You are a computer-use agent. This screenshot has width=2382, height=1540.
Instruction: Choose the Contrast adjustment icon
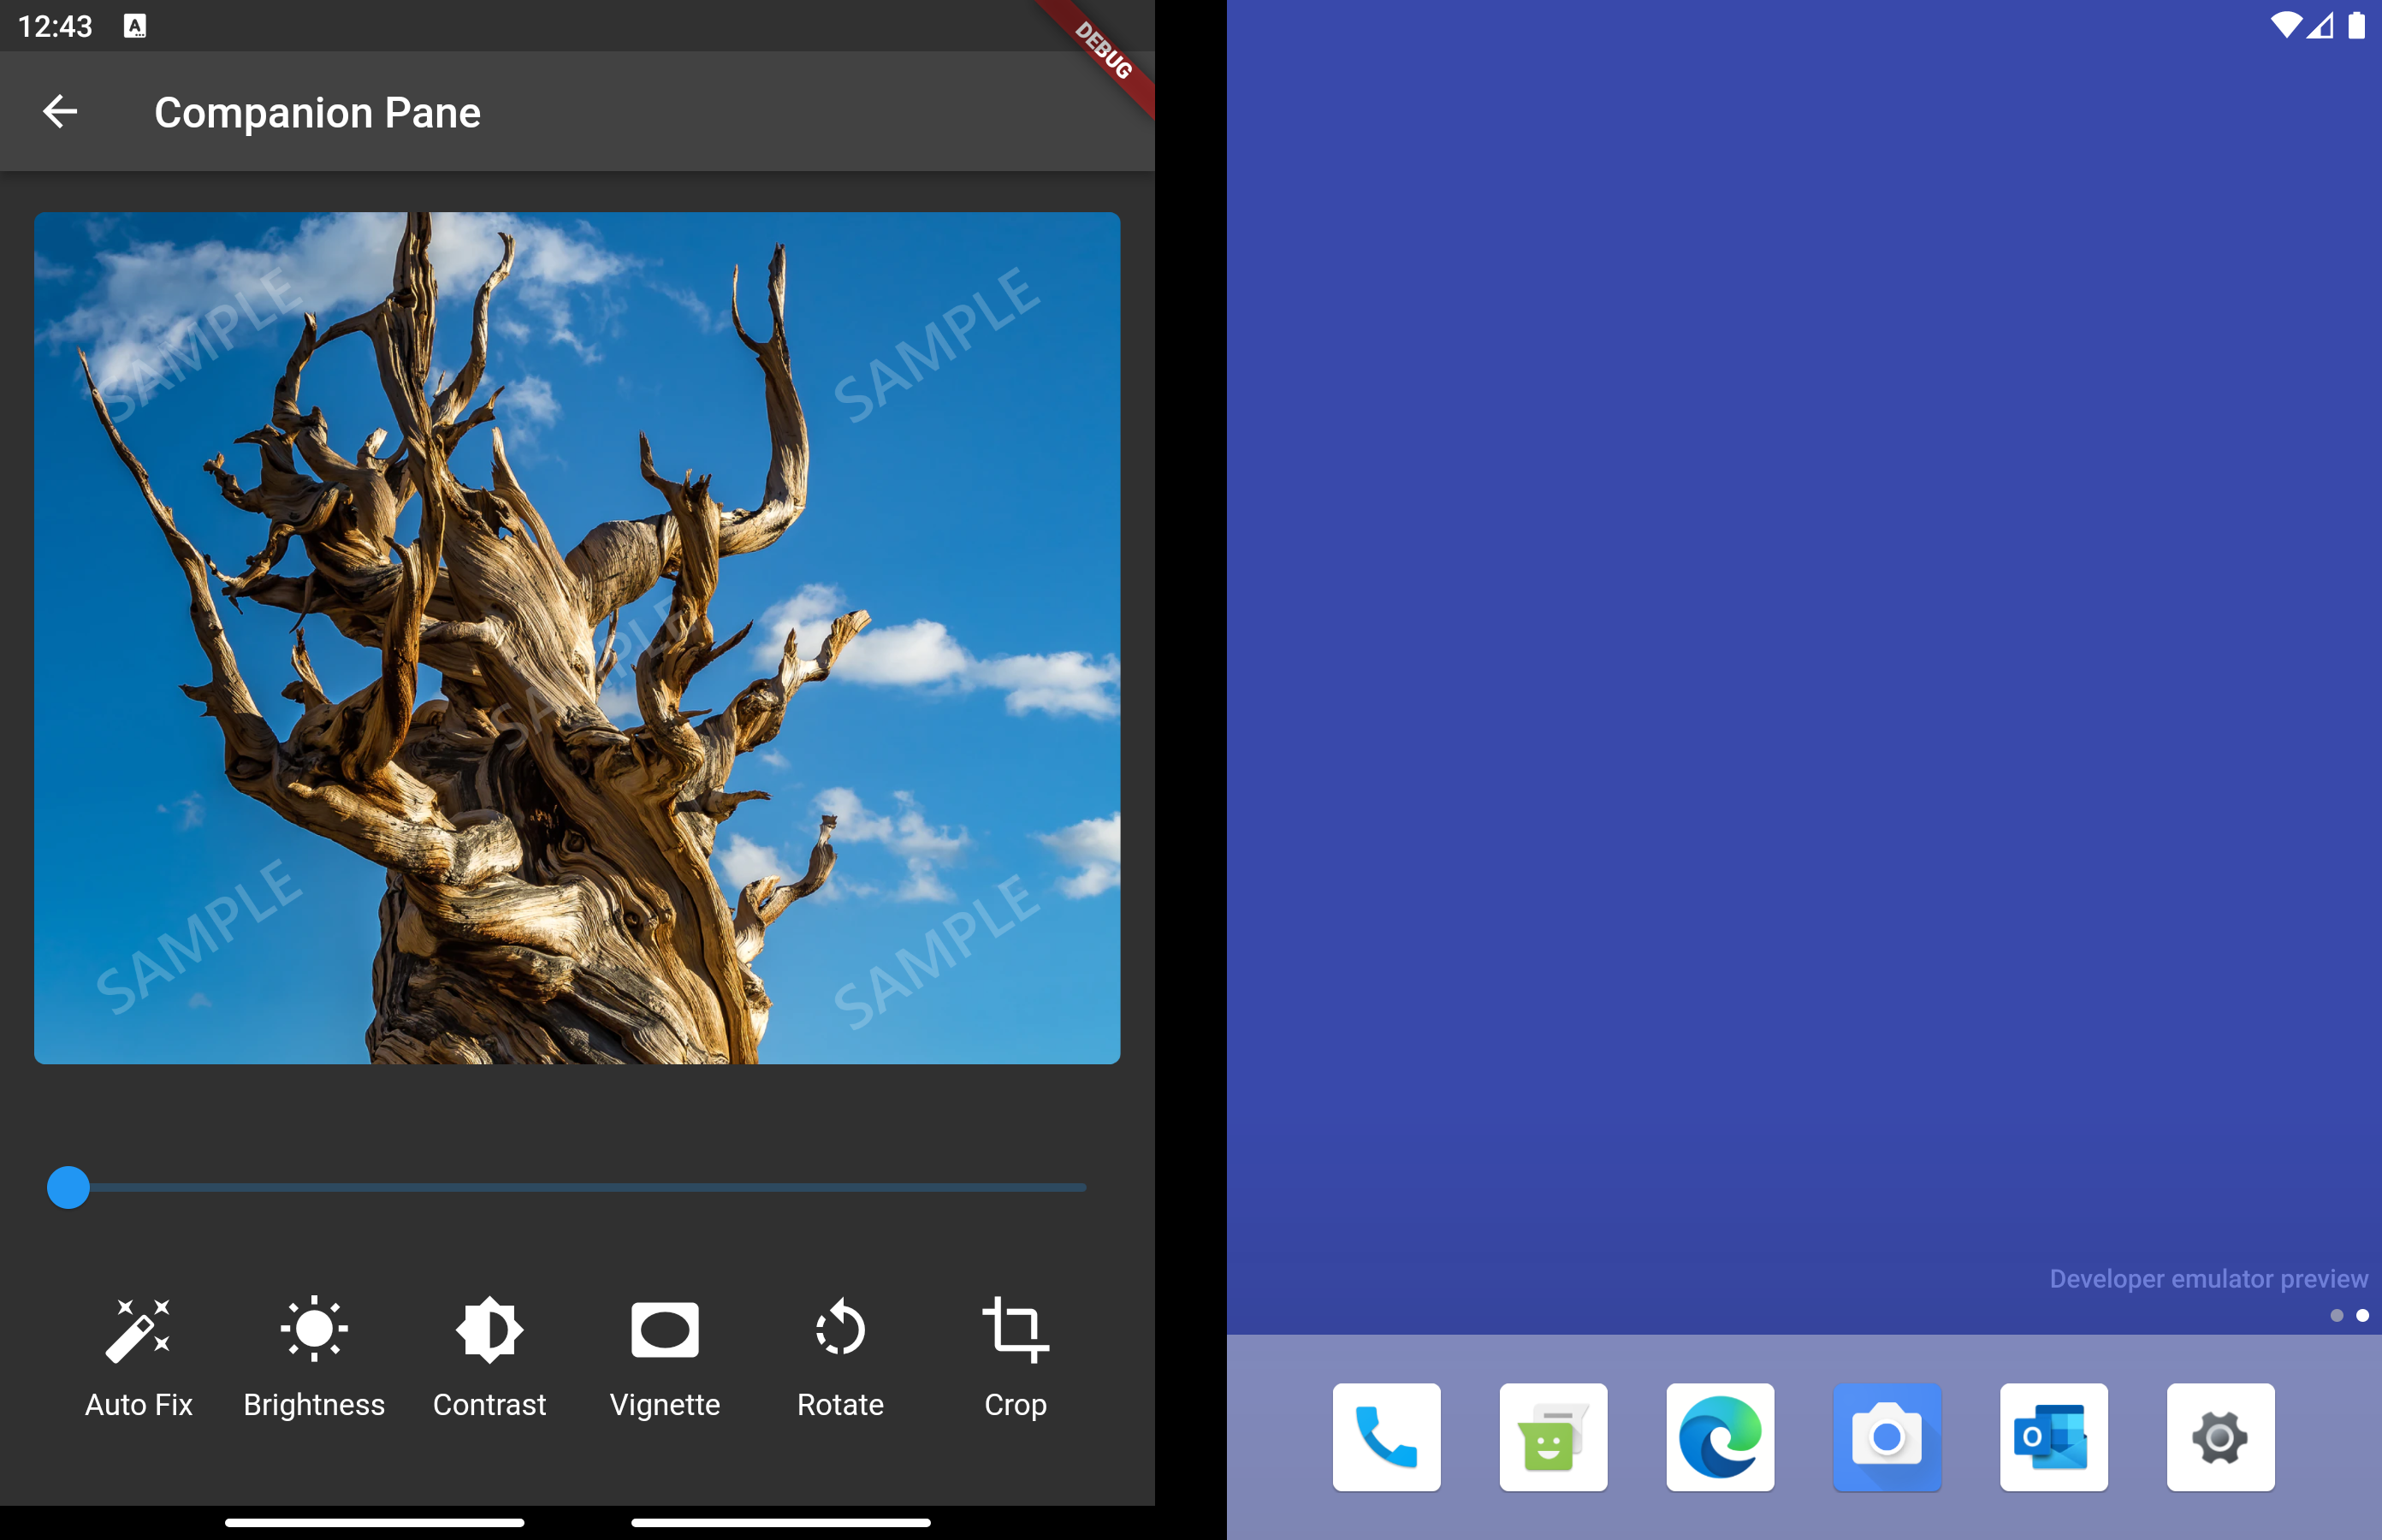(x=489, y=1331)
